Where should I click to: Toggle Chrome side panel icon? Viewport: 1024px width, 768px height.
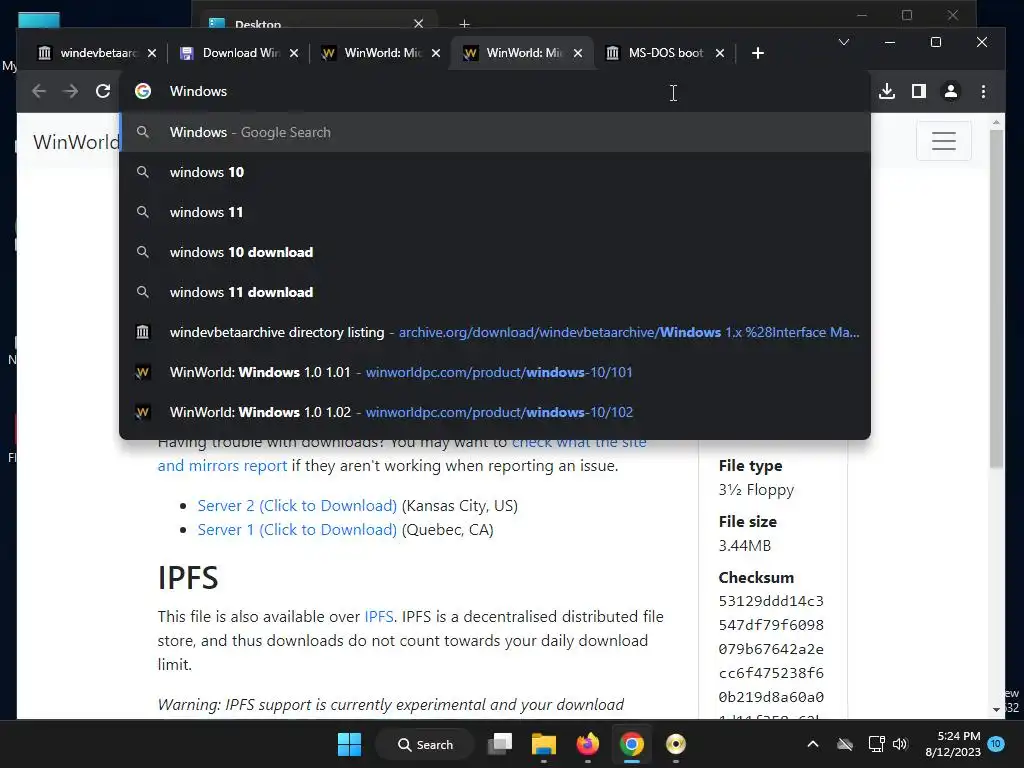(x=919, y=91)
